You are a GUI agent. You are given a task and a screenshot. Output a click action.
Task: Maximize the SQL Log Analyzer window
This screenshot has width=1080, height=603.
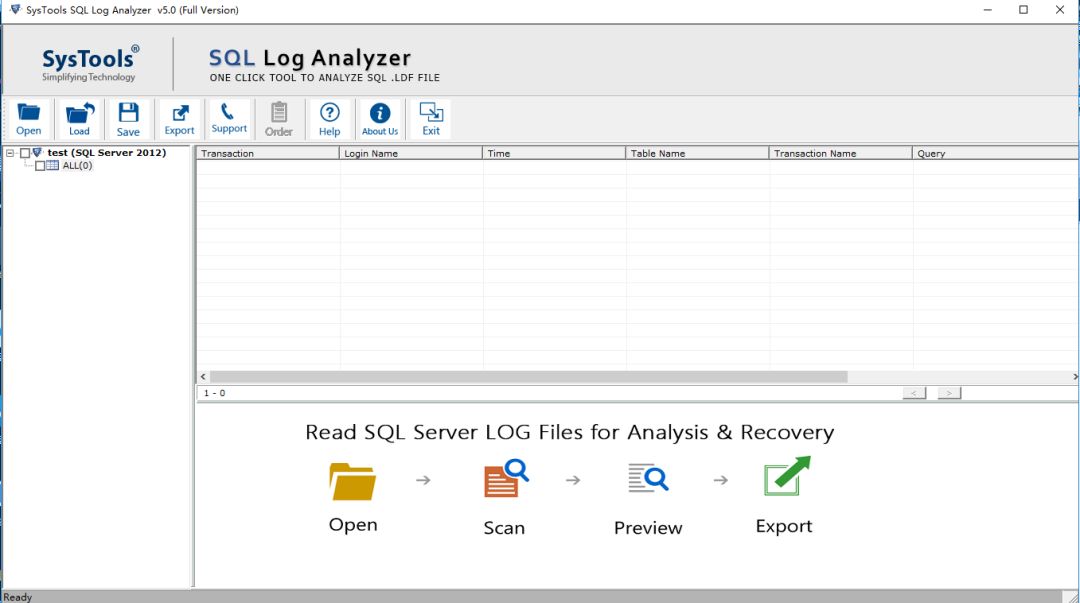(x=1024, y=10)
